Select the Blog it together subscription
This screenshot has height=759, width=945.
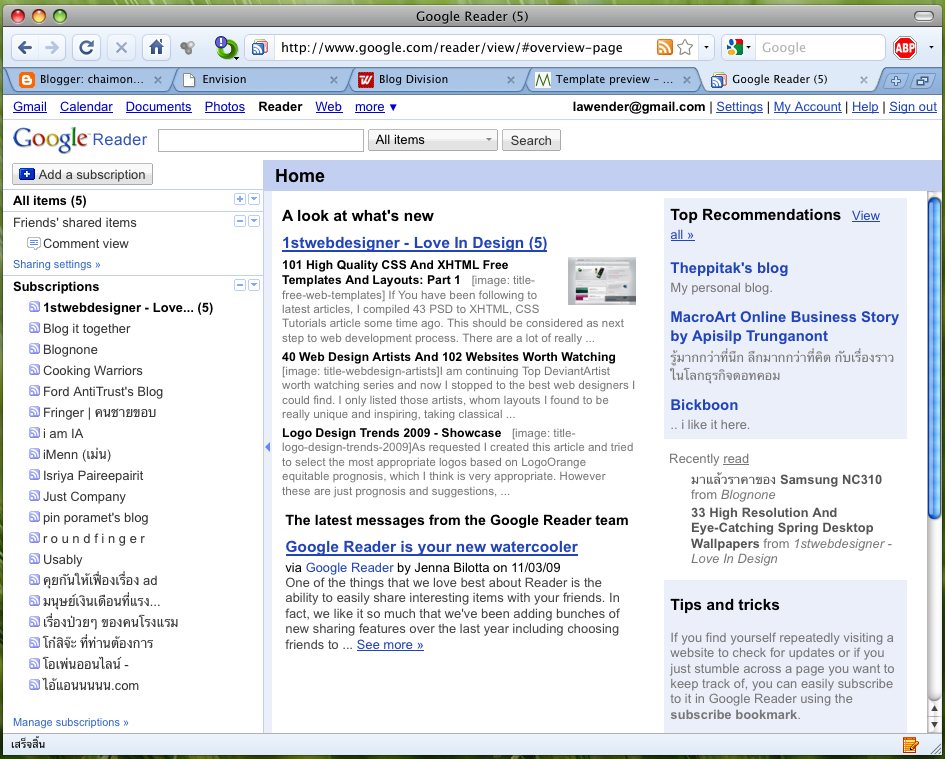tap(86, 328)
